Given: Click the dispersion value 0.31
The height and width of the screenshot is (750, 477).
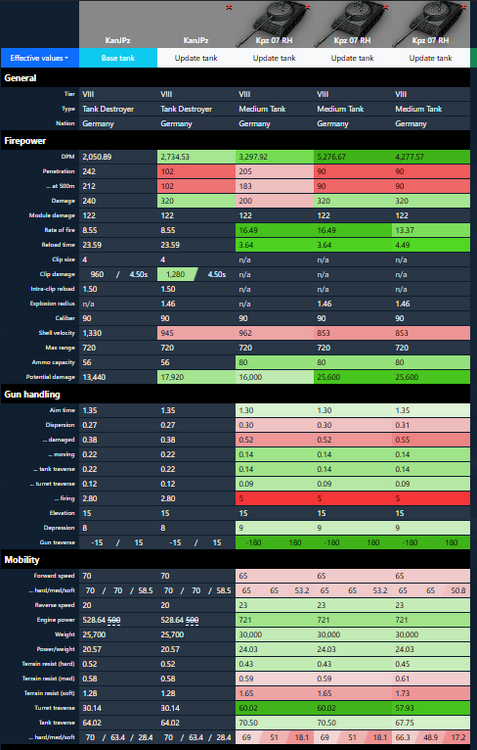Looking at the screenshot, I should [402, 425].
